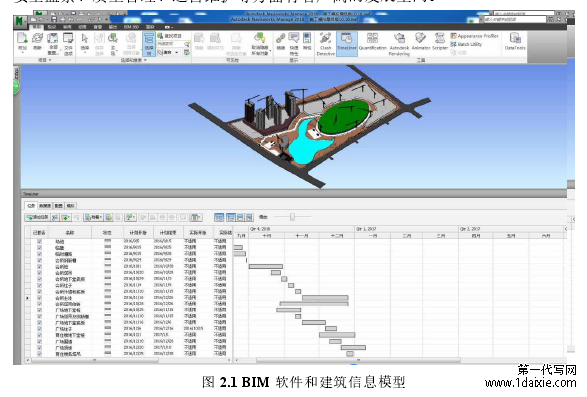Open the auto-add tasks dropdown in TimeLiner
Image resolution: width=587 pixels, height=397 pixels.
pos(66,217)
